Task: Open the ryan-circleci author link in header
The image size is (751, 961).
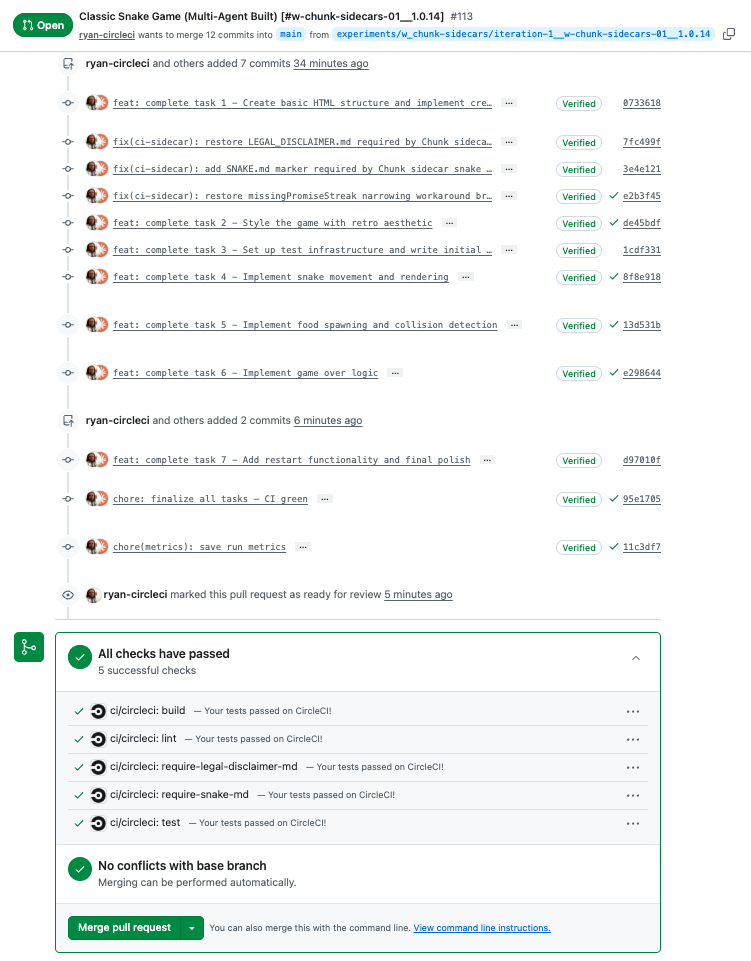Action: coord(107,35)
